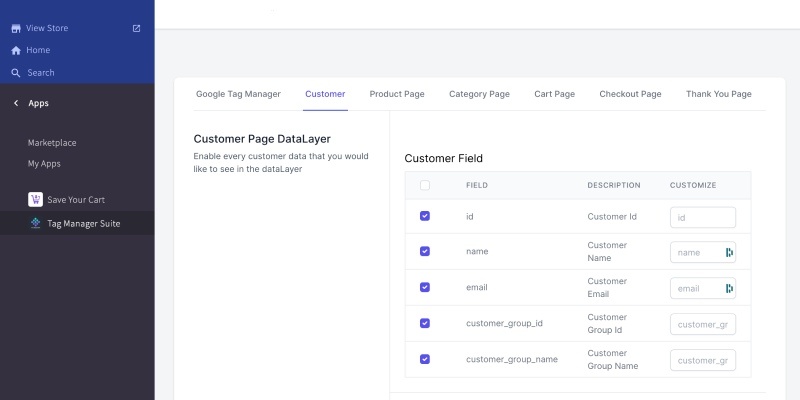Focus the customer_group_id customize input
This screenshot has width=800, height=400.
pyautogui.click(x=703, y=324)
